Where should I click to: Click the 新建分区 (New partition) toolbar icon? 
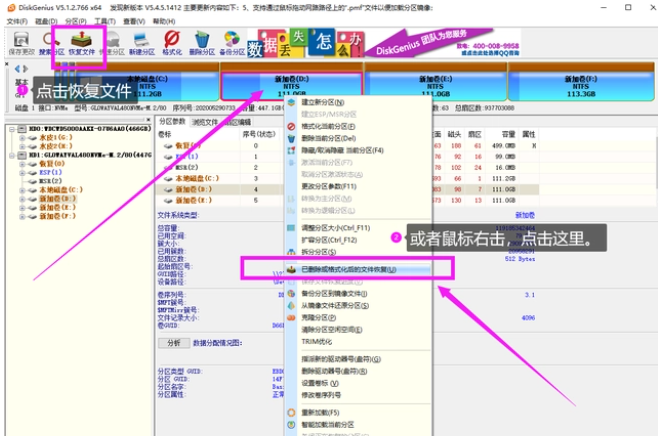point(142,41)
